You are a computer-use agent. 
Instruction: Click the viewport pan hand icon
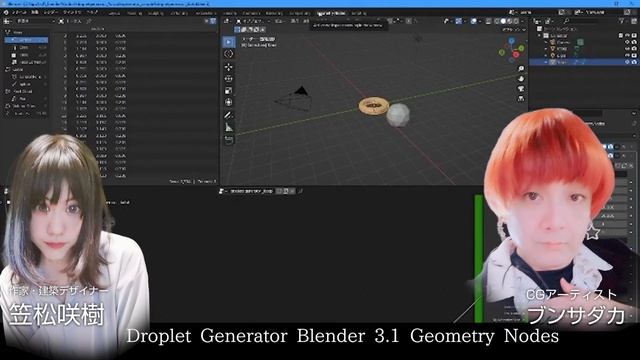521,78
